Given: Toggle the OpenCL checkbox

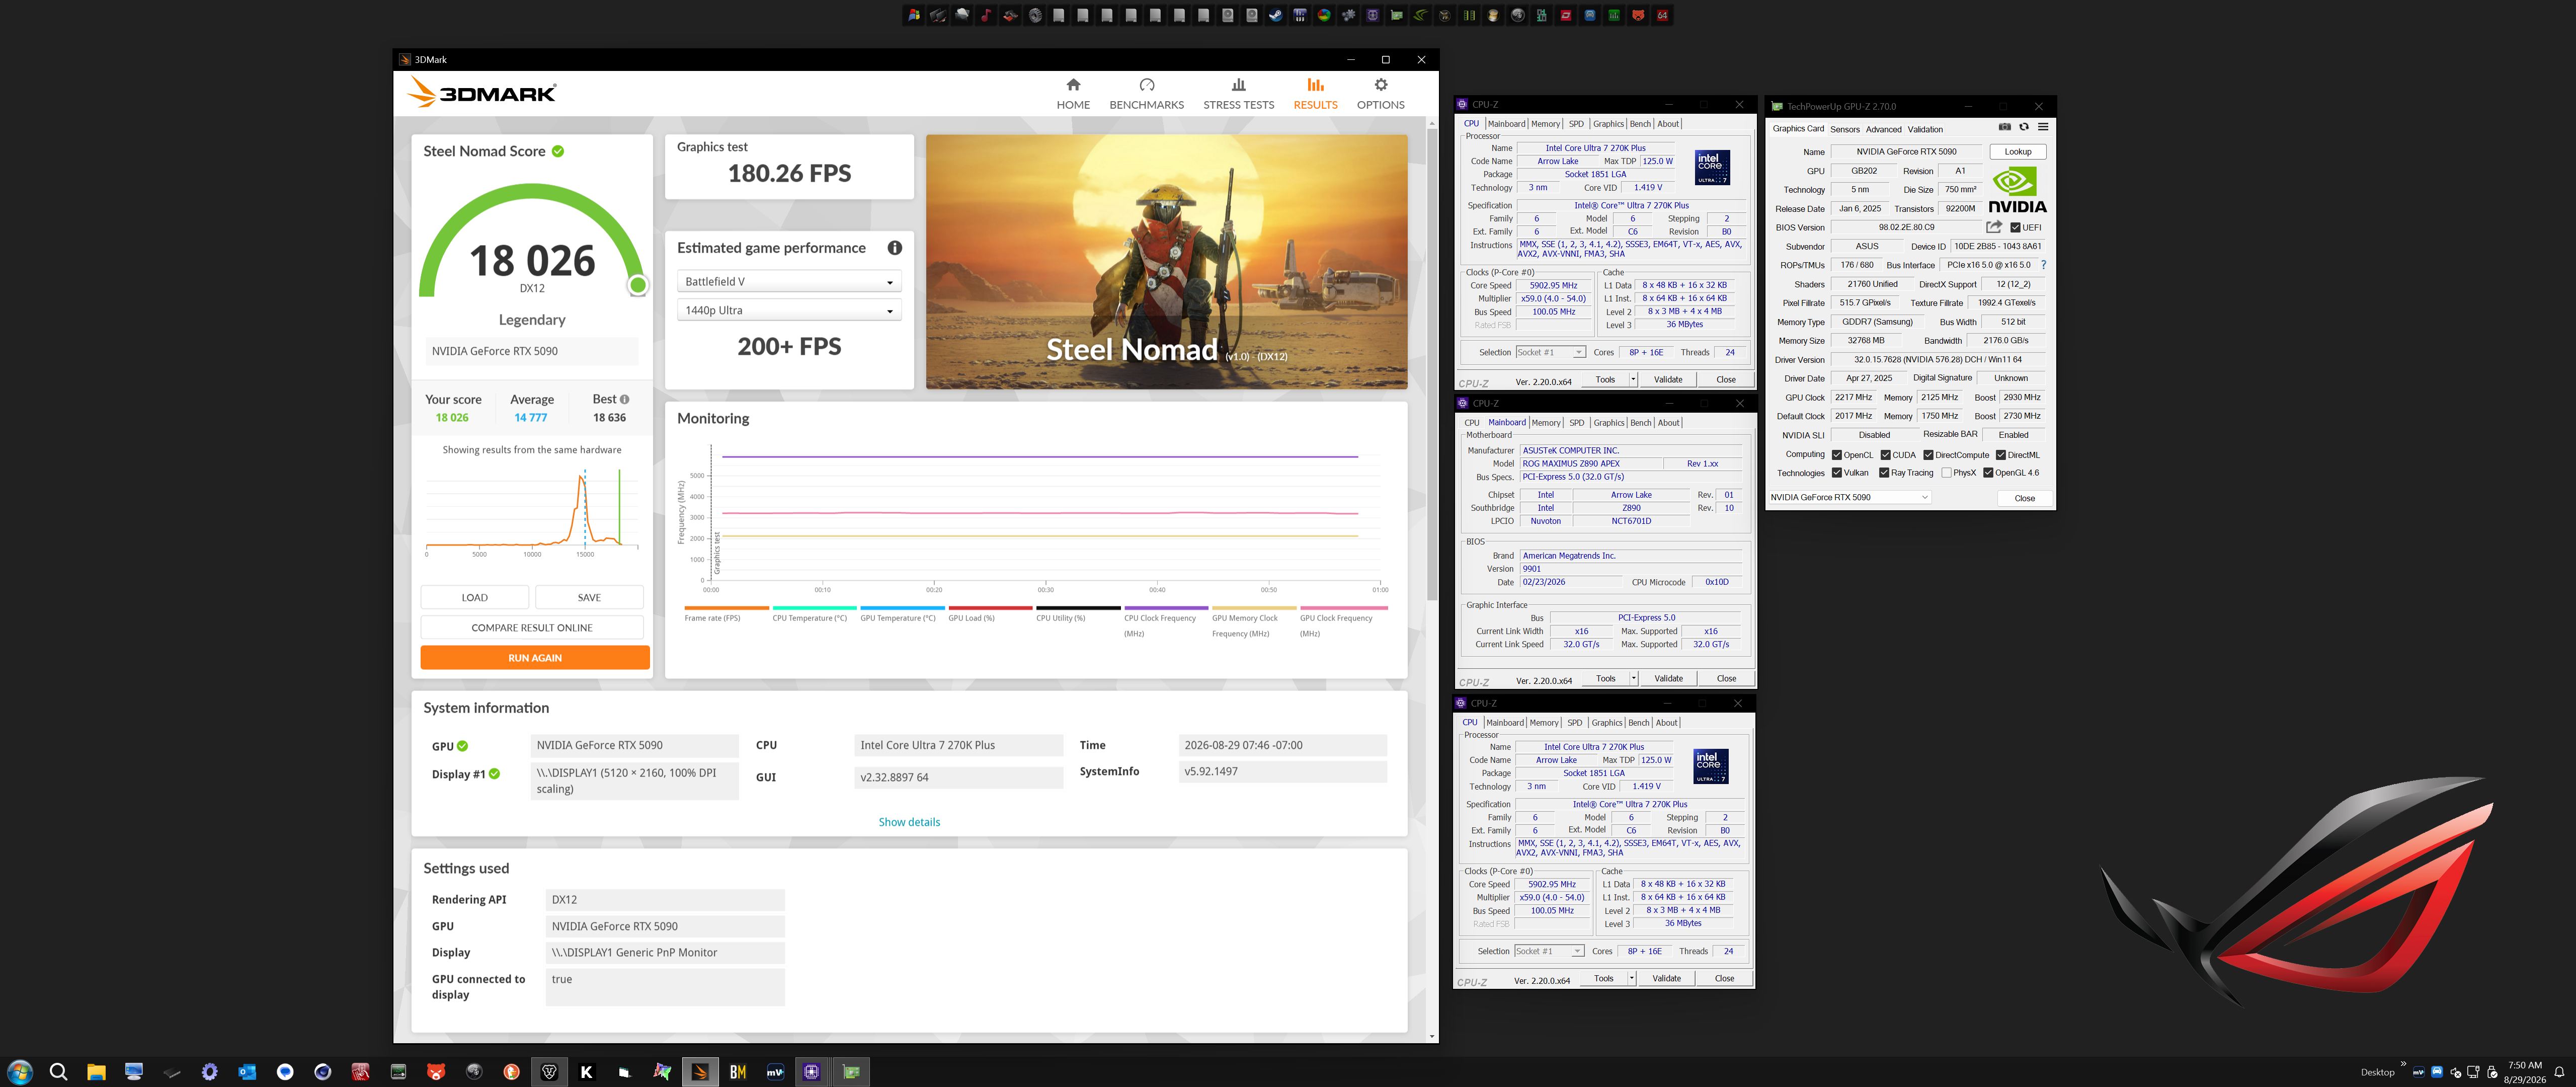Looking at the screenshot, I should coord(1837,455).
